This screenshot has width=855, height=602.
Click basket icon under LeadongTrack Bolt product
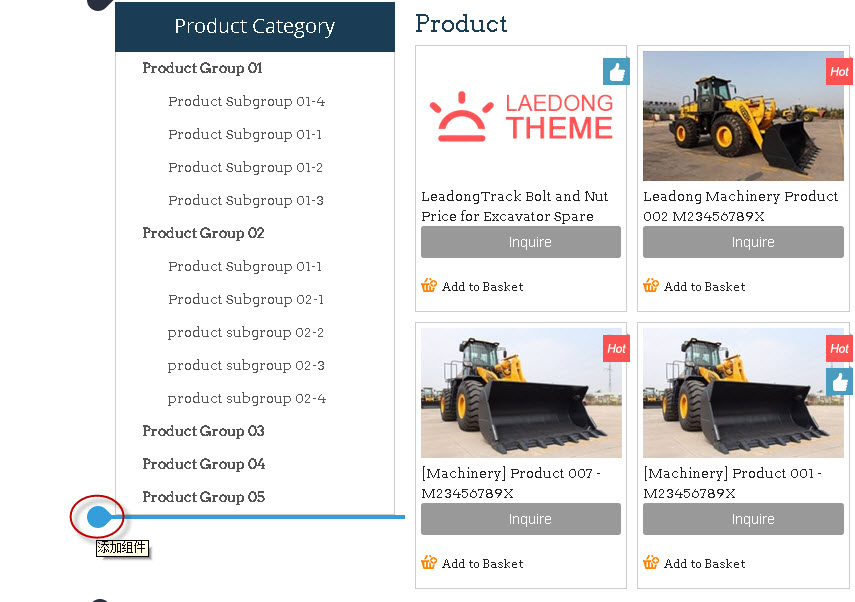pos(429,286)
